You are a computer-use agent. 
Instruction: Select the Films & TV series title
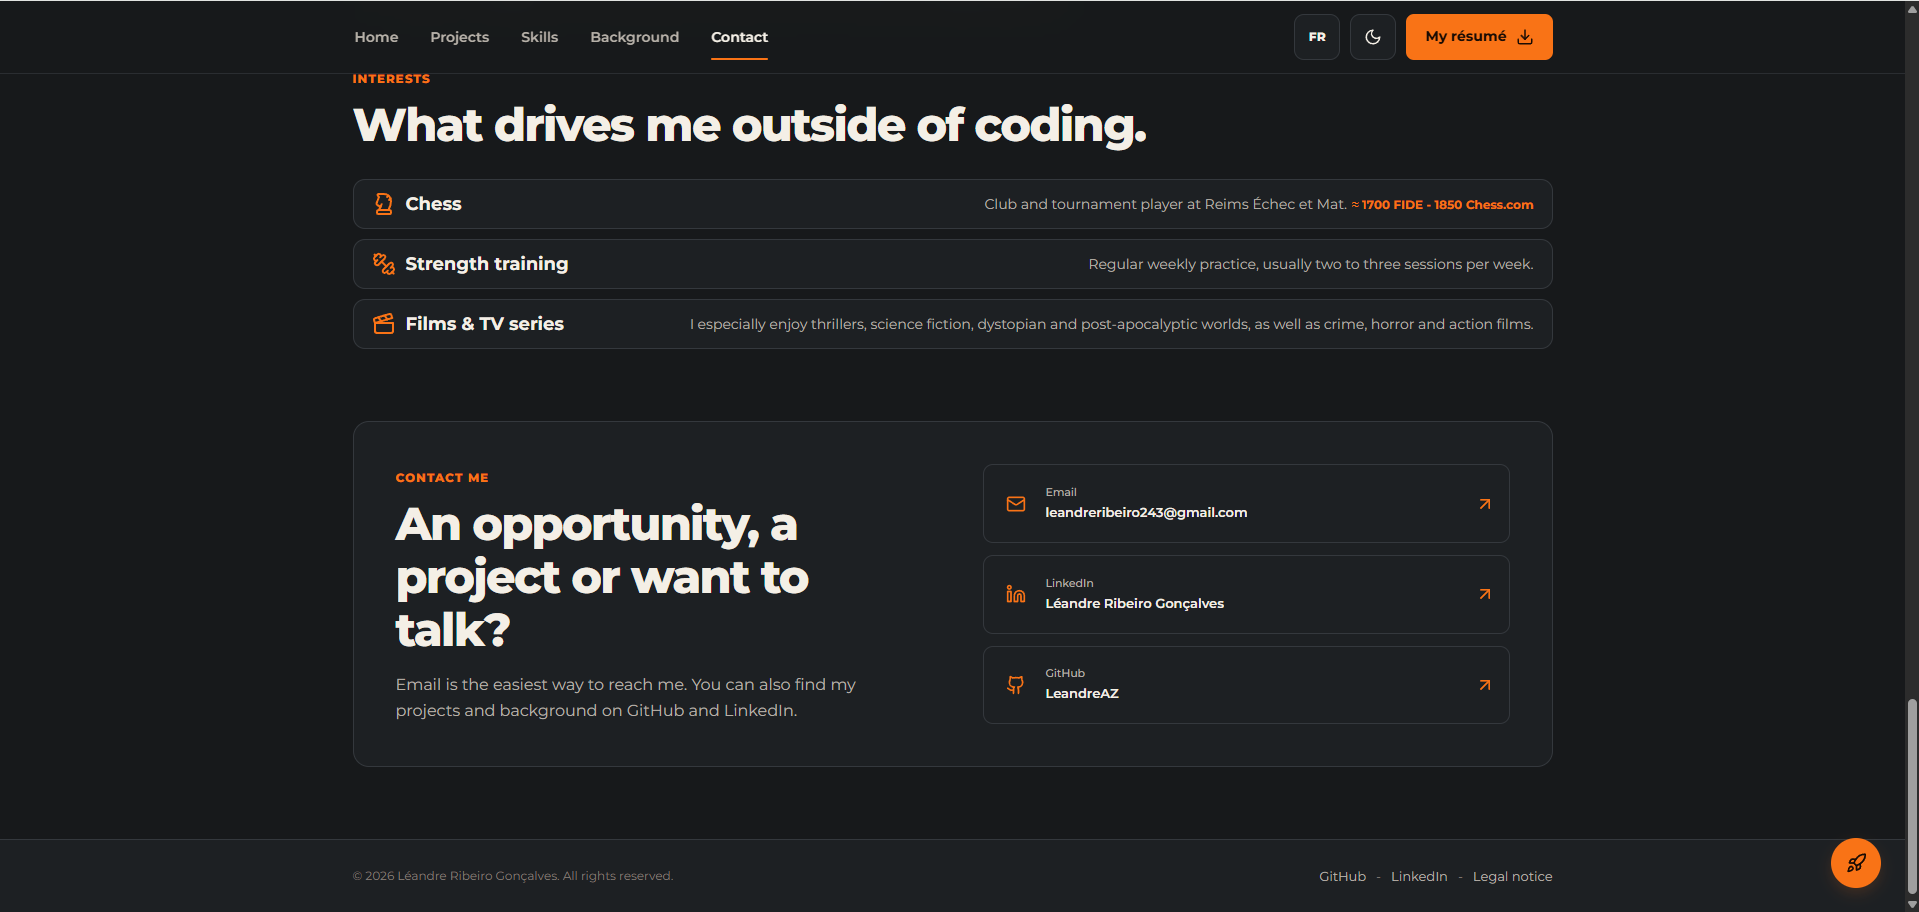(x=484, y=324)
